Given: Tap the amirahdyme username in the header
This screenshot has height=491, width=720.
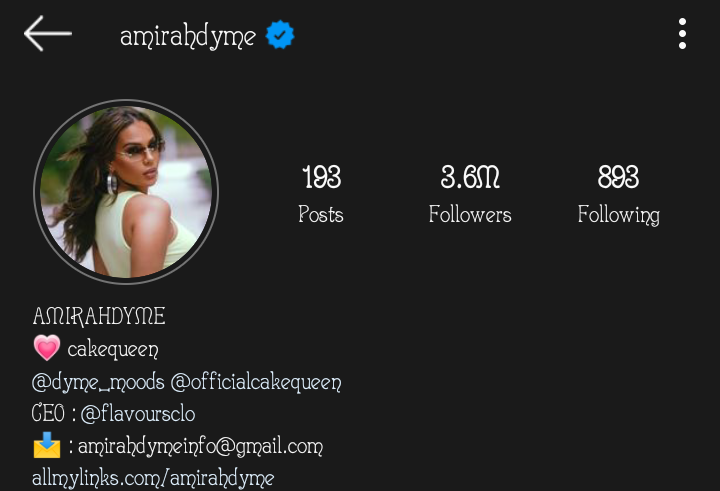Looking at the screenshot, I should [x=188, y=36].
